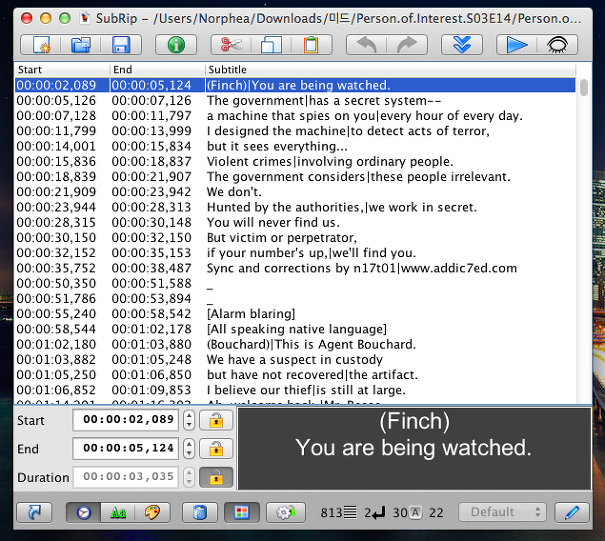Screen dimensions: 605x541
Task: Select row "I believe our thief|is still at large."
Action: pyautogui.click(x=295, y=390)
